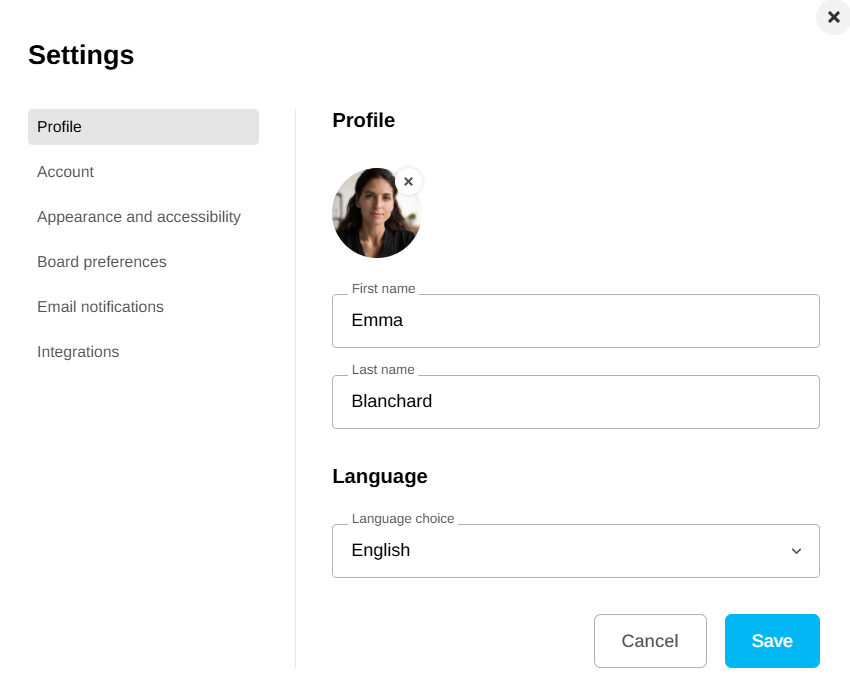The width and height of the screenshot is (850, 697).
Task: Open the Account settings section
Action: [x=66, y=172]
